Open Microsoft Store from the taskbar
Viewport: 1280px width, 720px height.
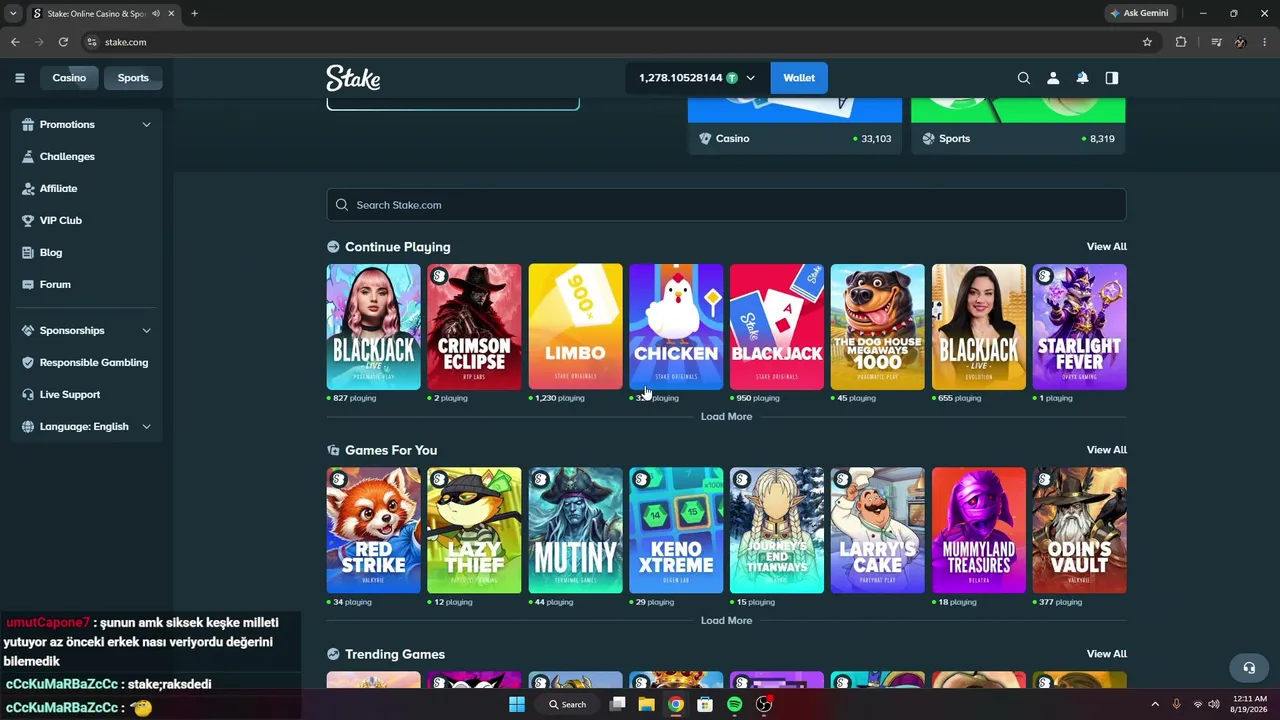(705, 704)
